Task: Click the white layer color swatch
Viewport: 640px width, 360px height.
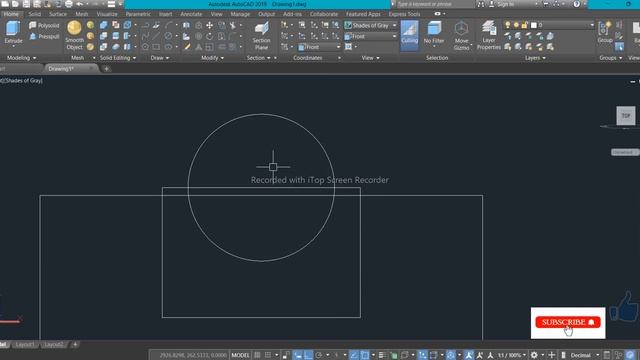Action: click(533, 25)
